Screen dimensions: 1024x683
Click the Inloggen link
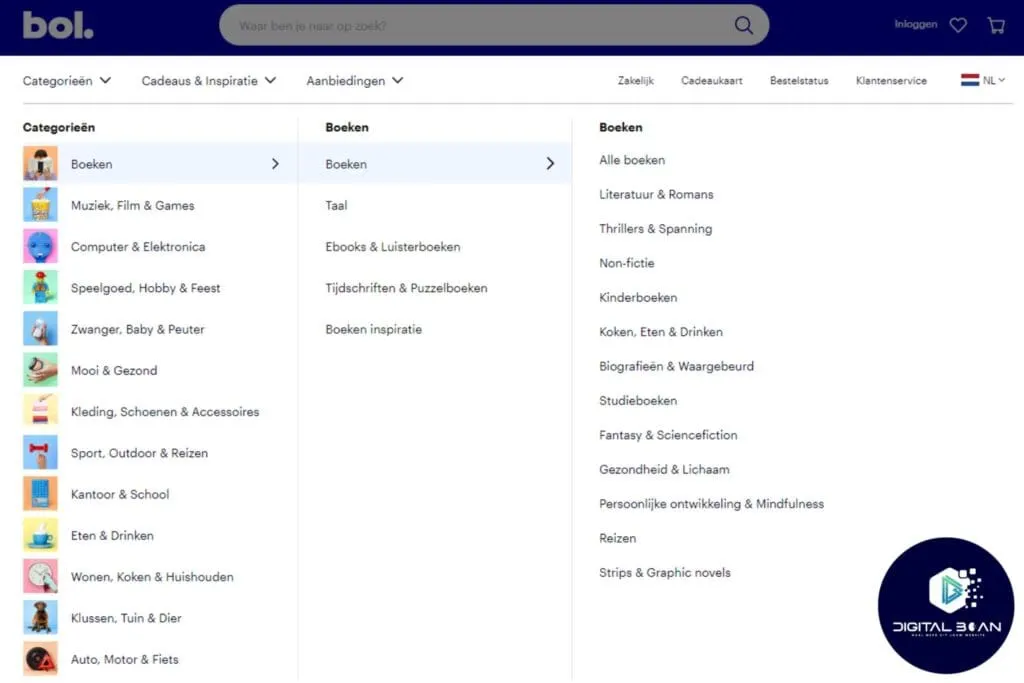[x=916, y=24]
